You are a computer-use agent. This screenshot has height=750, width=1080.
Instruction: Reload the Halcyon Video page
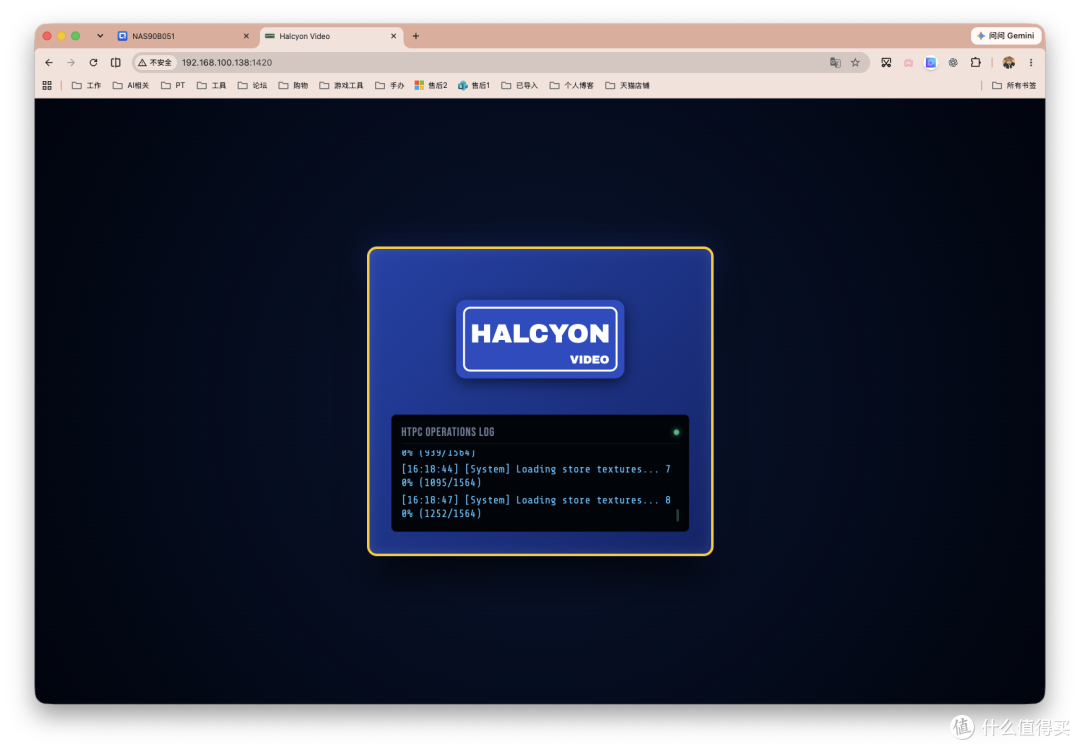click(x=93, y=63)
